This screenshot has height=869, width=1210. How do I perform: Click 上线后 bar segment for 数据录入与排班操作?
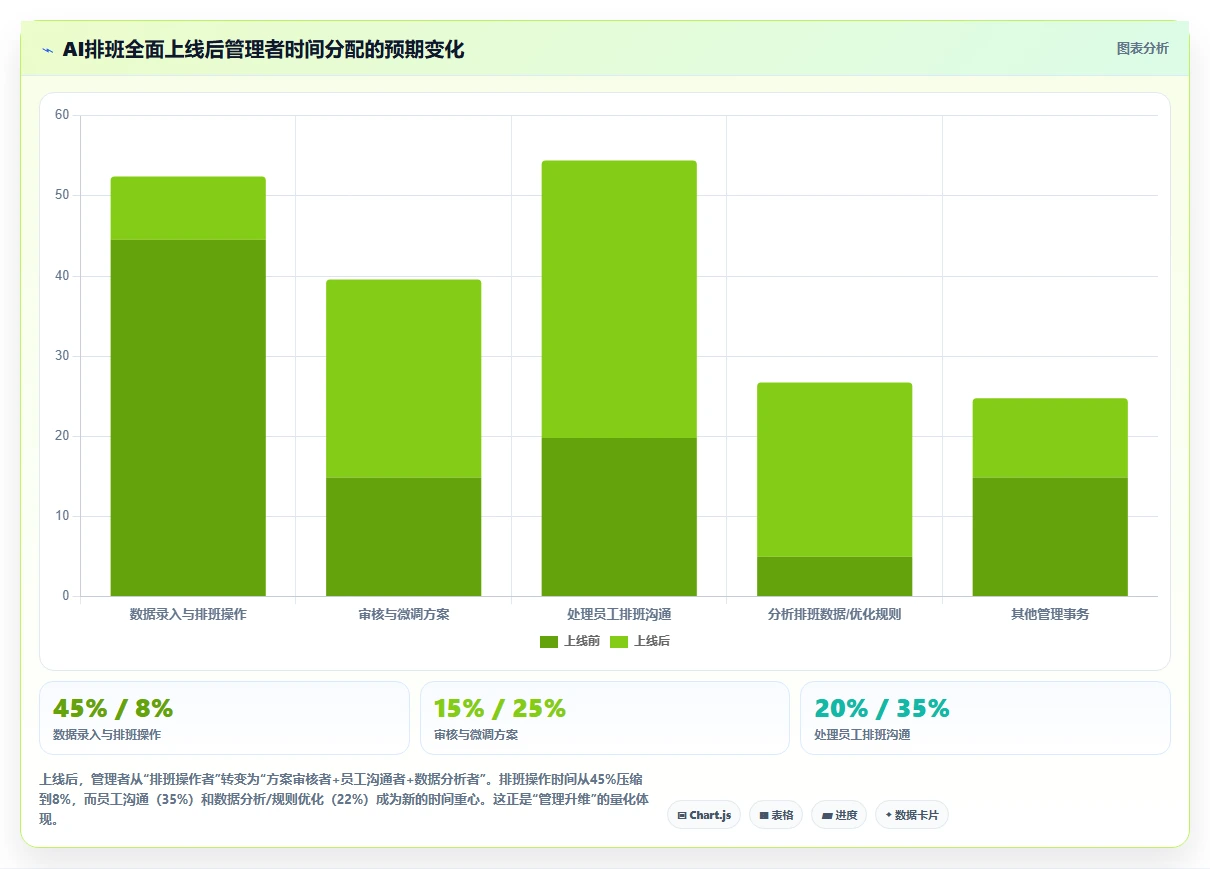tap(188, 208)
